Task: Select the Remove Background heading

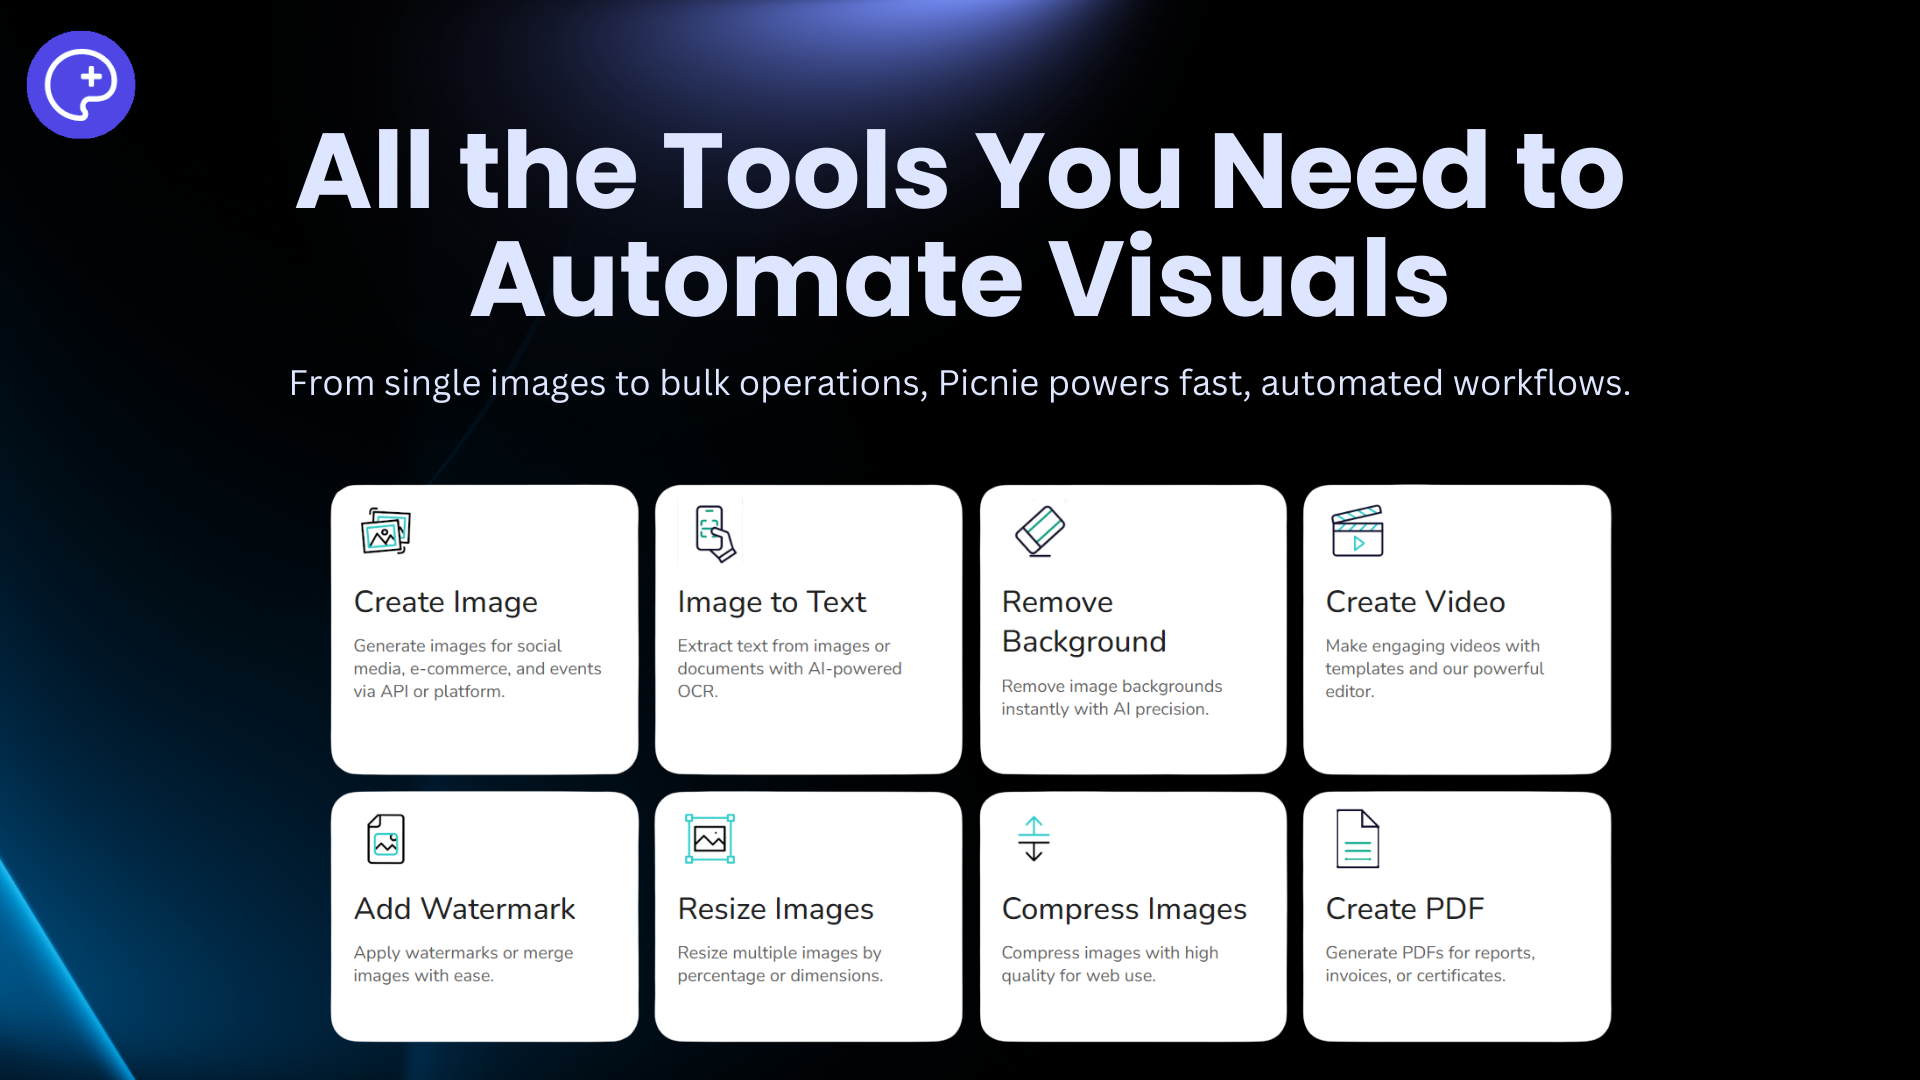Action: point(1084,621)
